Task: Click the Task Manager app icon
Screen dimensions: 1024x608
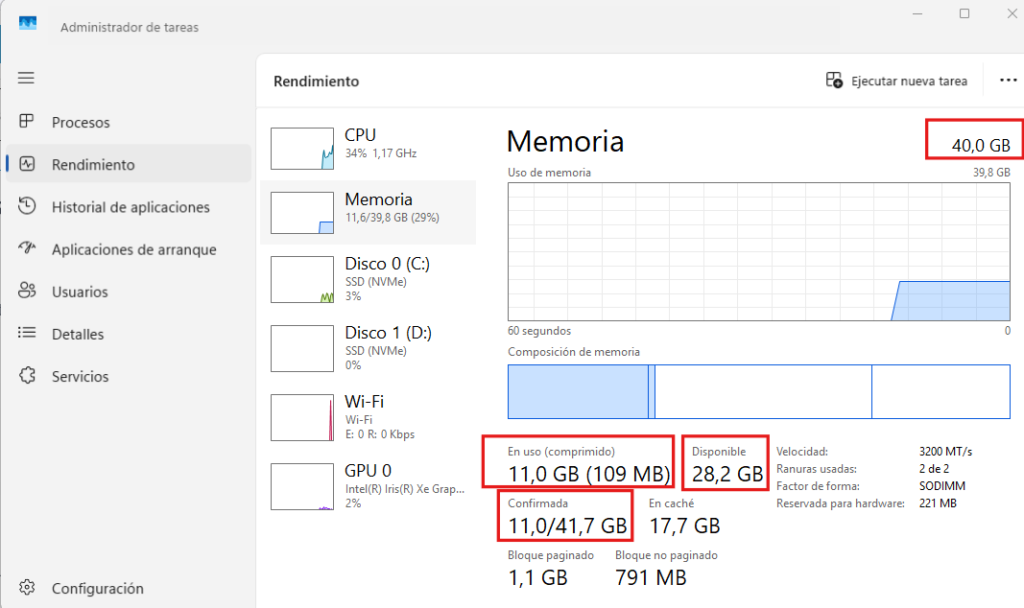Action: [28, 23]
